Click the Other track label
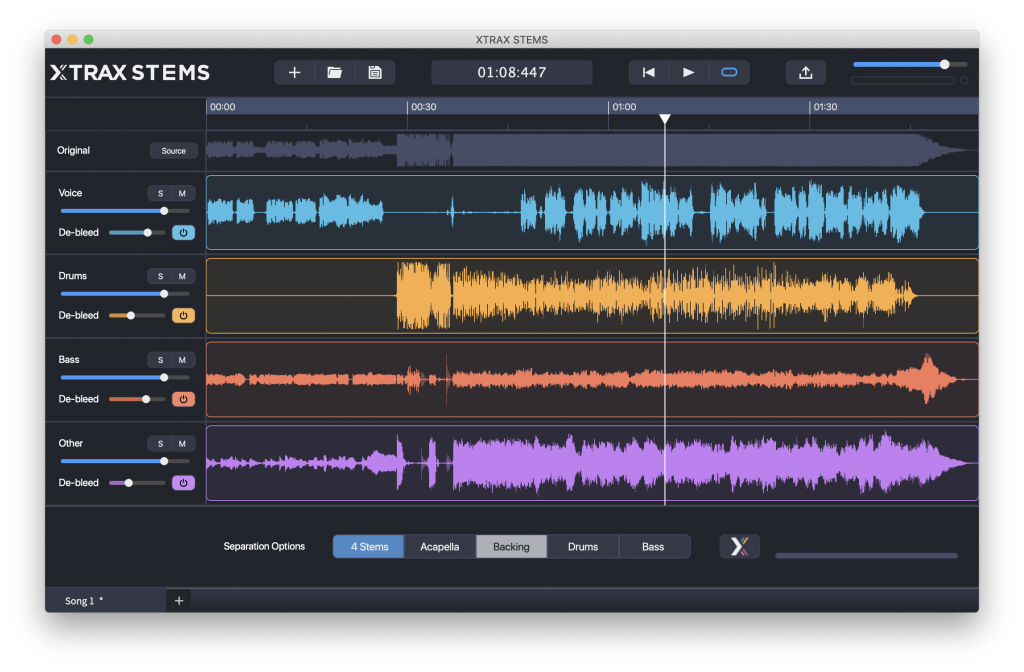 point(71,443)
